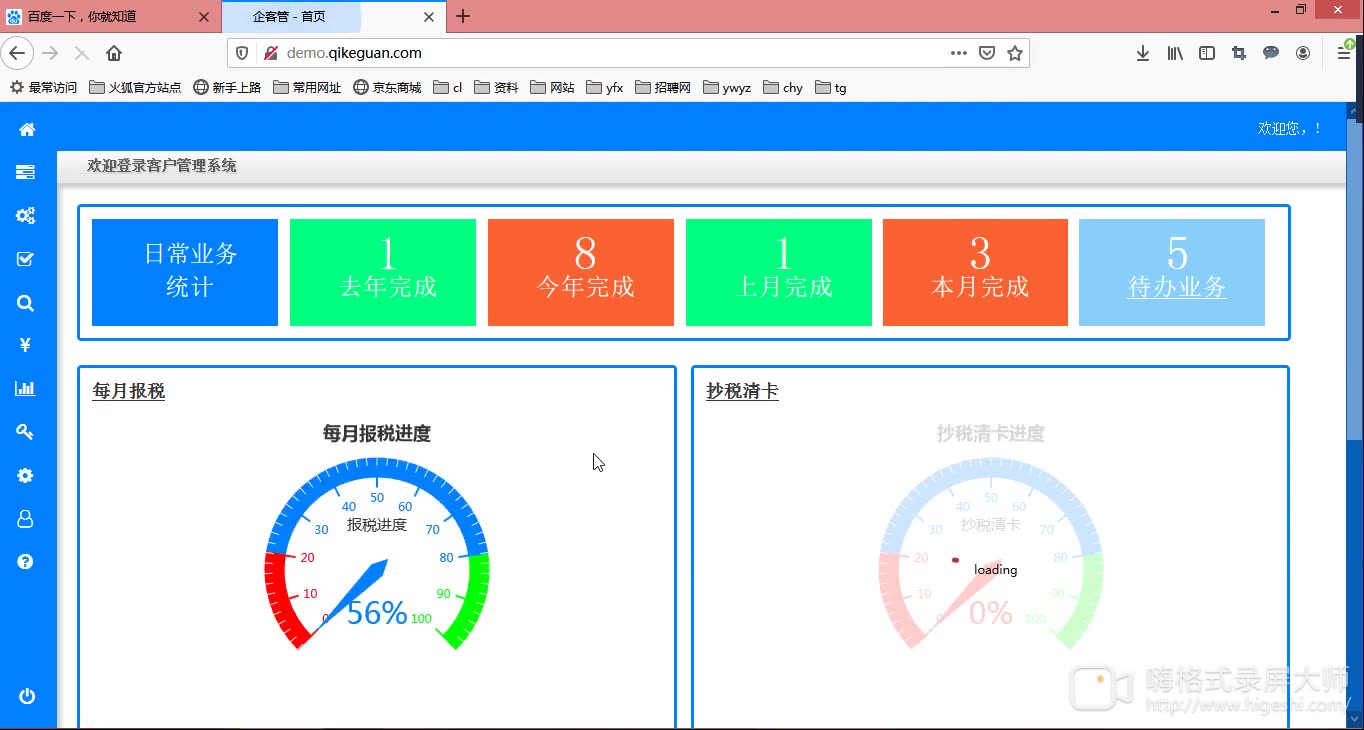Open the tg bookmark folder

(x=831, y=87)
